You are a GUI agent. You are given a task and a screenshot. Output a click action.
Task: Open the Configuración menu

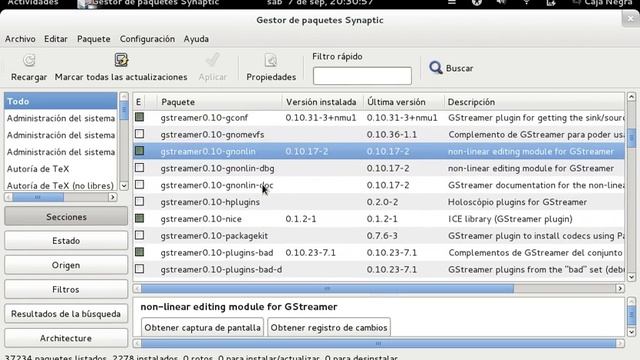[x=147, y=39]
